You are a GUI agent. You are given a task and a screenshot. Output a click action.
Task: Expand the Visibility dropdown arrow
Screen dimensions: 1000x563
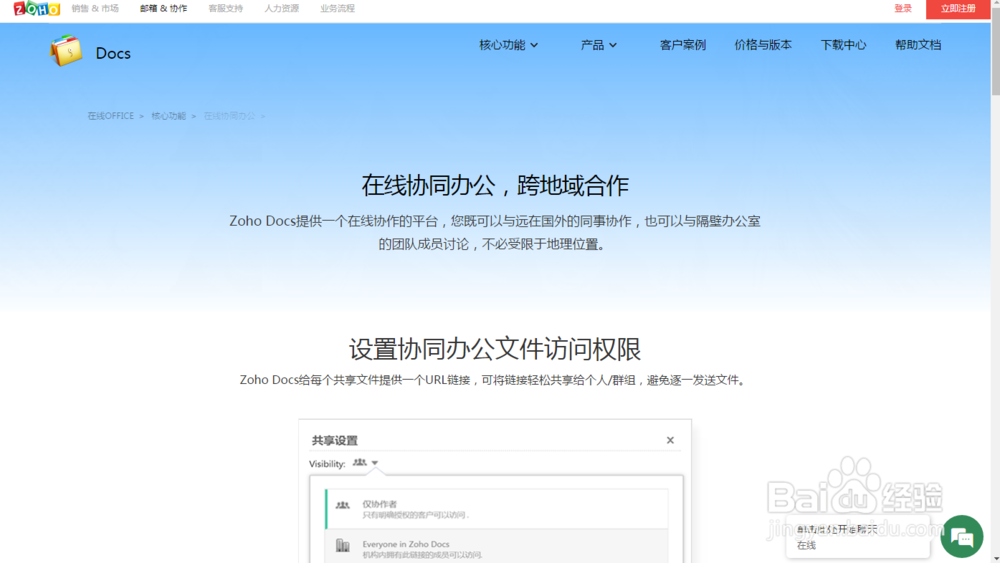pyautogui.click(x=375, y=463)
